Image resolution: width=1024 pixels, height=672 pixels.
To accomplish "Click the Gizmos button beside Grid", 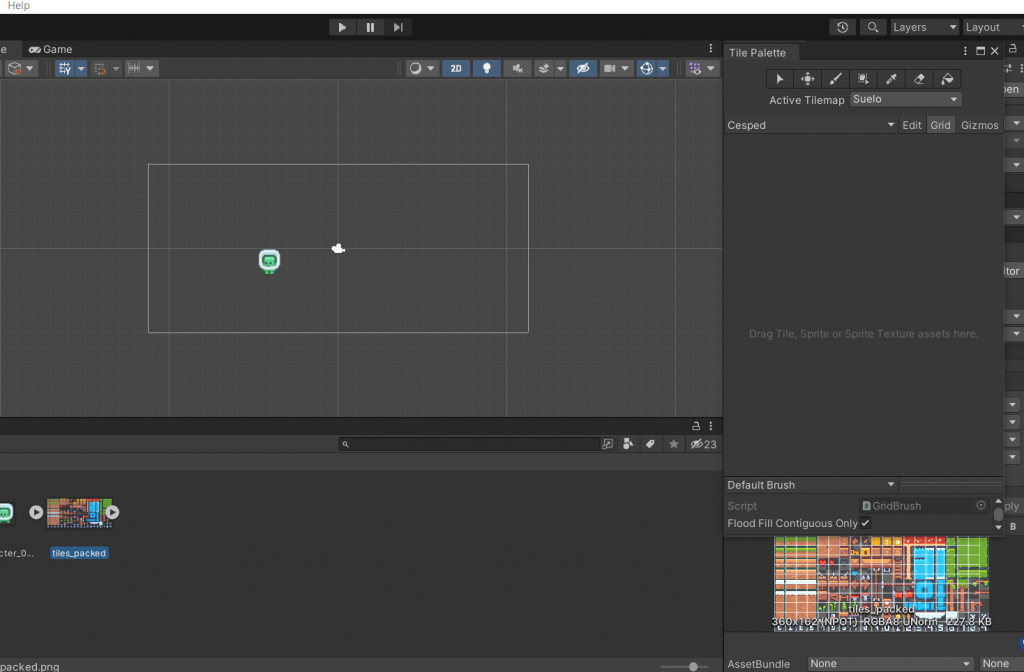I will pos(979,124).
